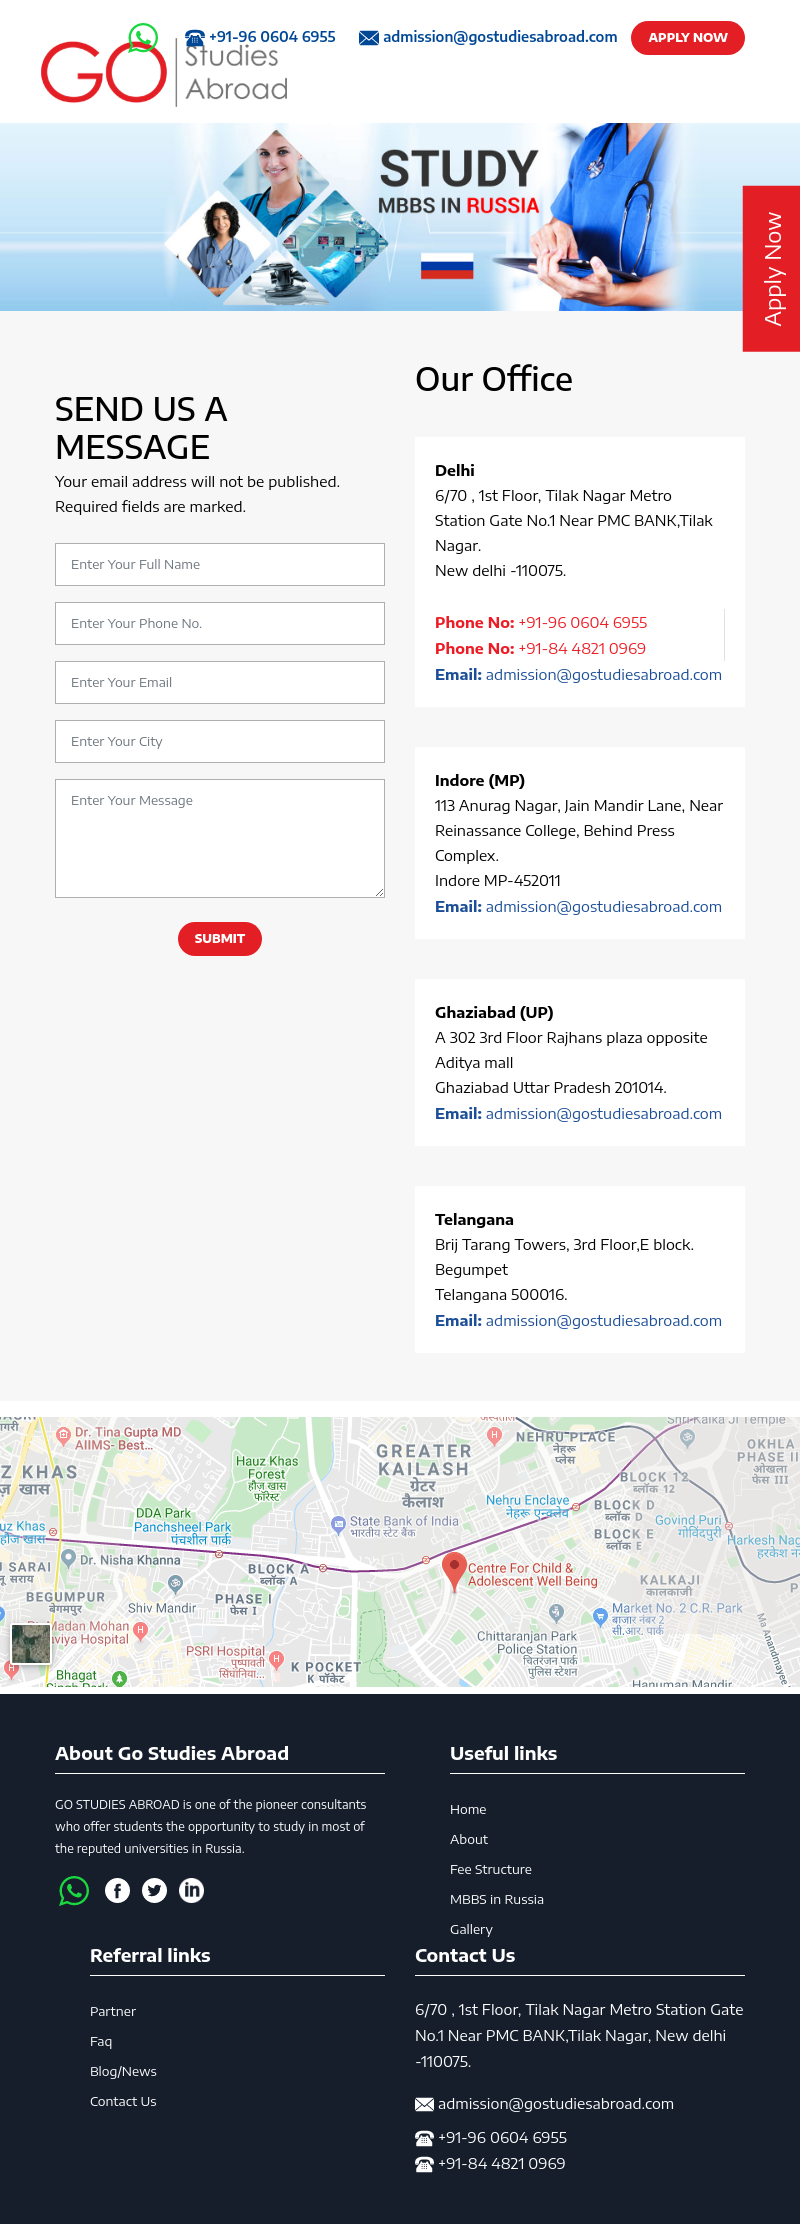
Task: Click the PSRI Hospital marker on the map
Action: click(x=277, y=1661)
